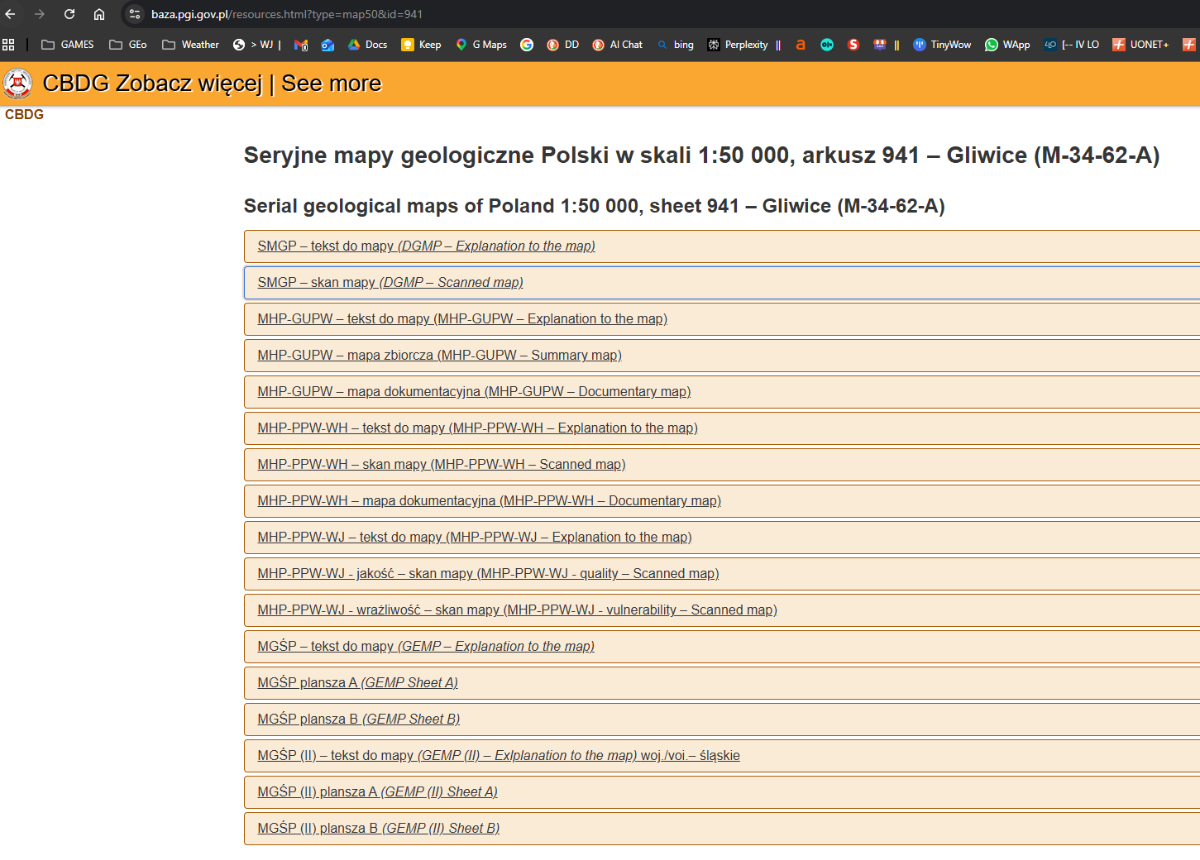
Task: Go to browser home page
Action: (x=98, y=15)
